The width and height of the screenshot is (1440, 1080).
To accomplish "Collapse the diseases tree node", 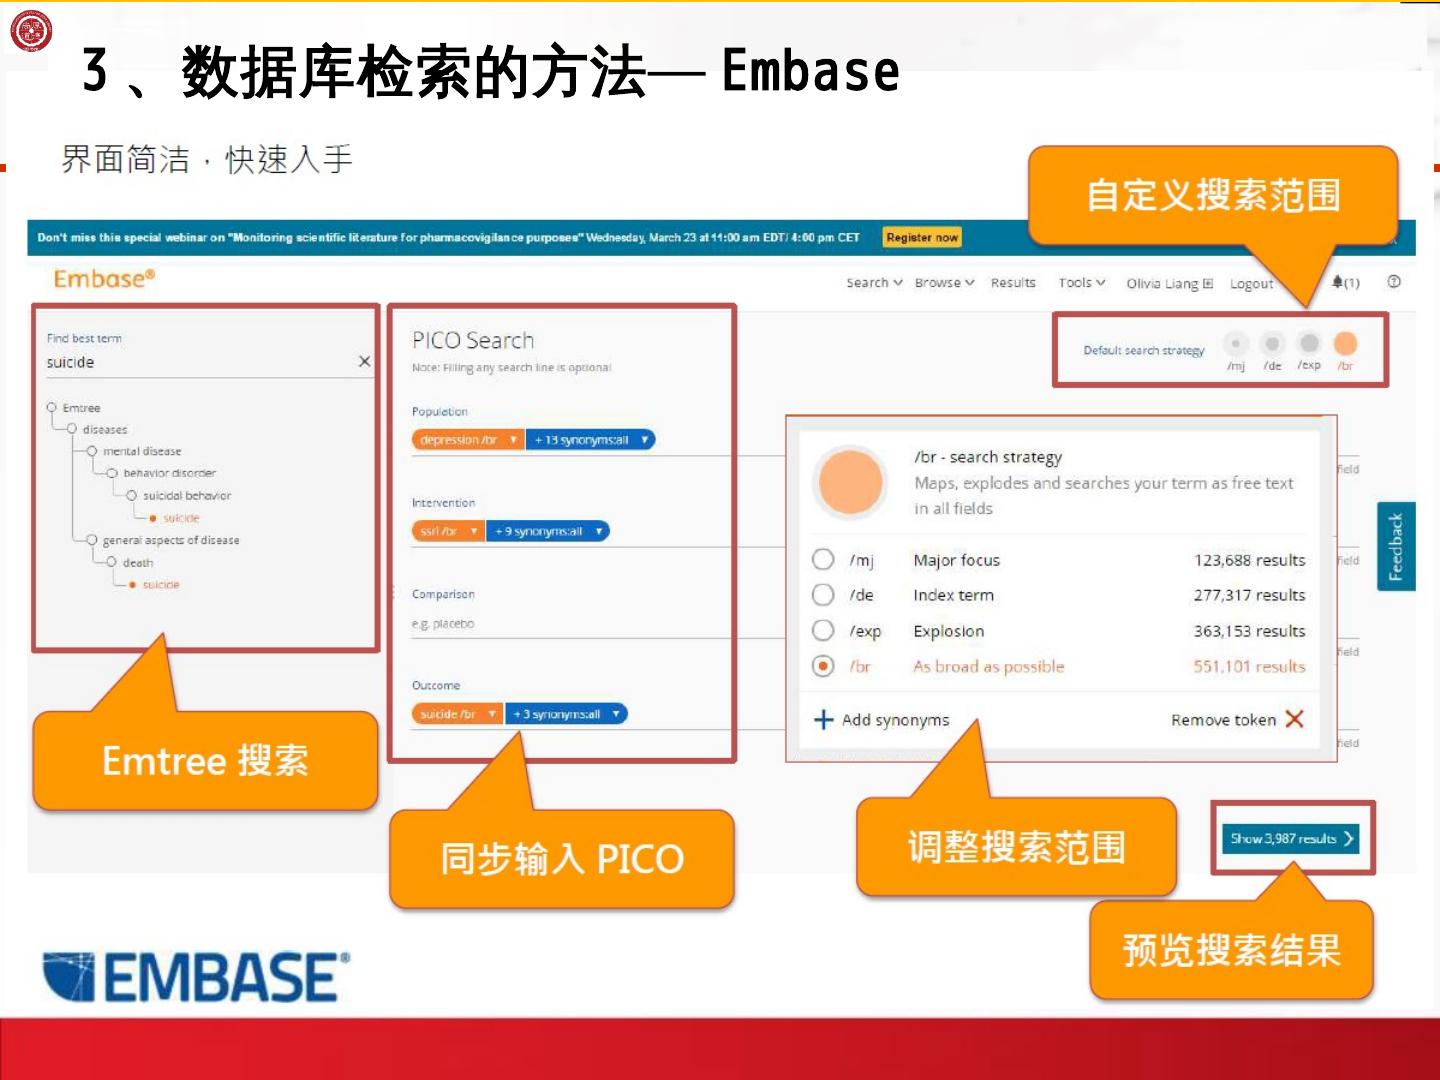I will coord(71,429).
